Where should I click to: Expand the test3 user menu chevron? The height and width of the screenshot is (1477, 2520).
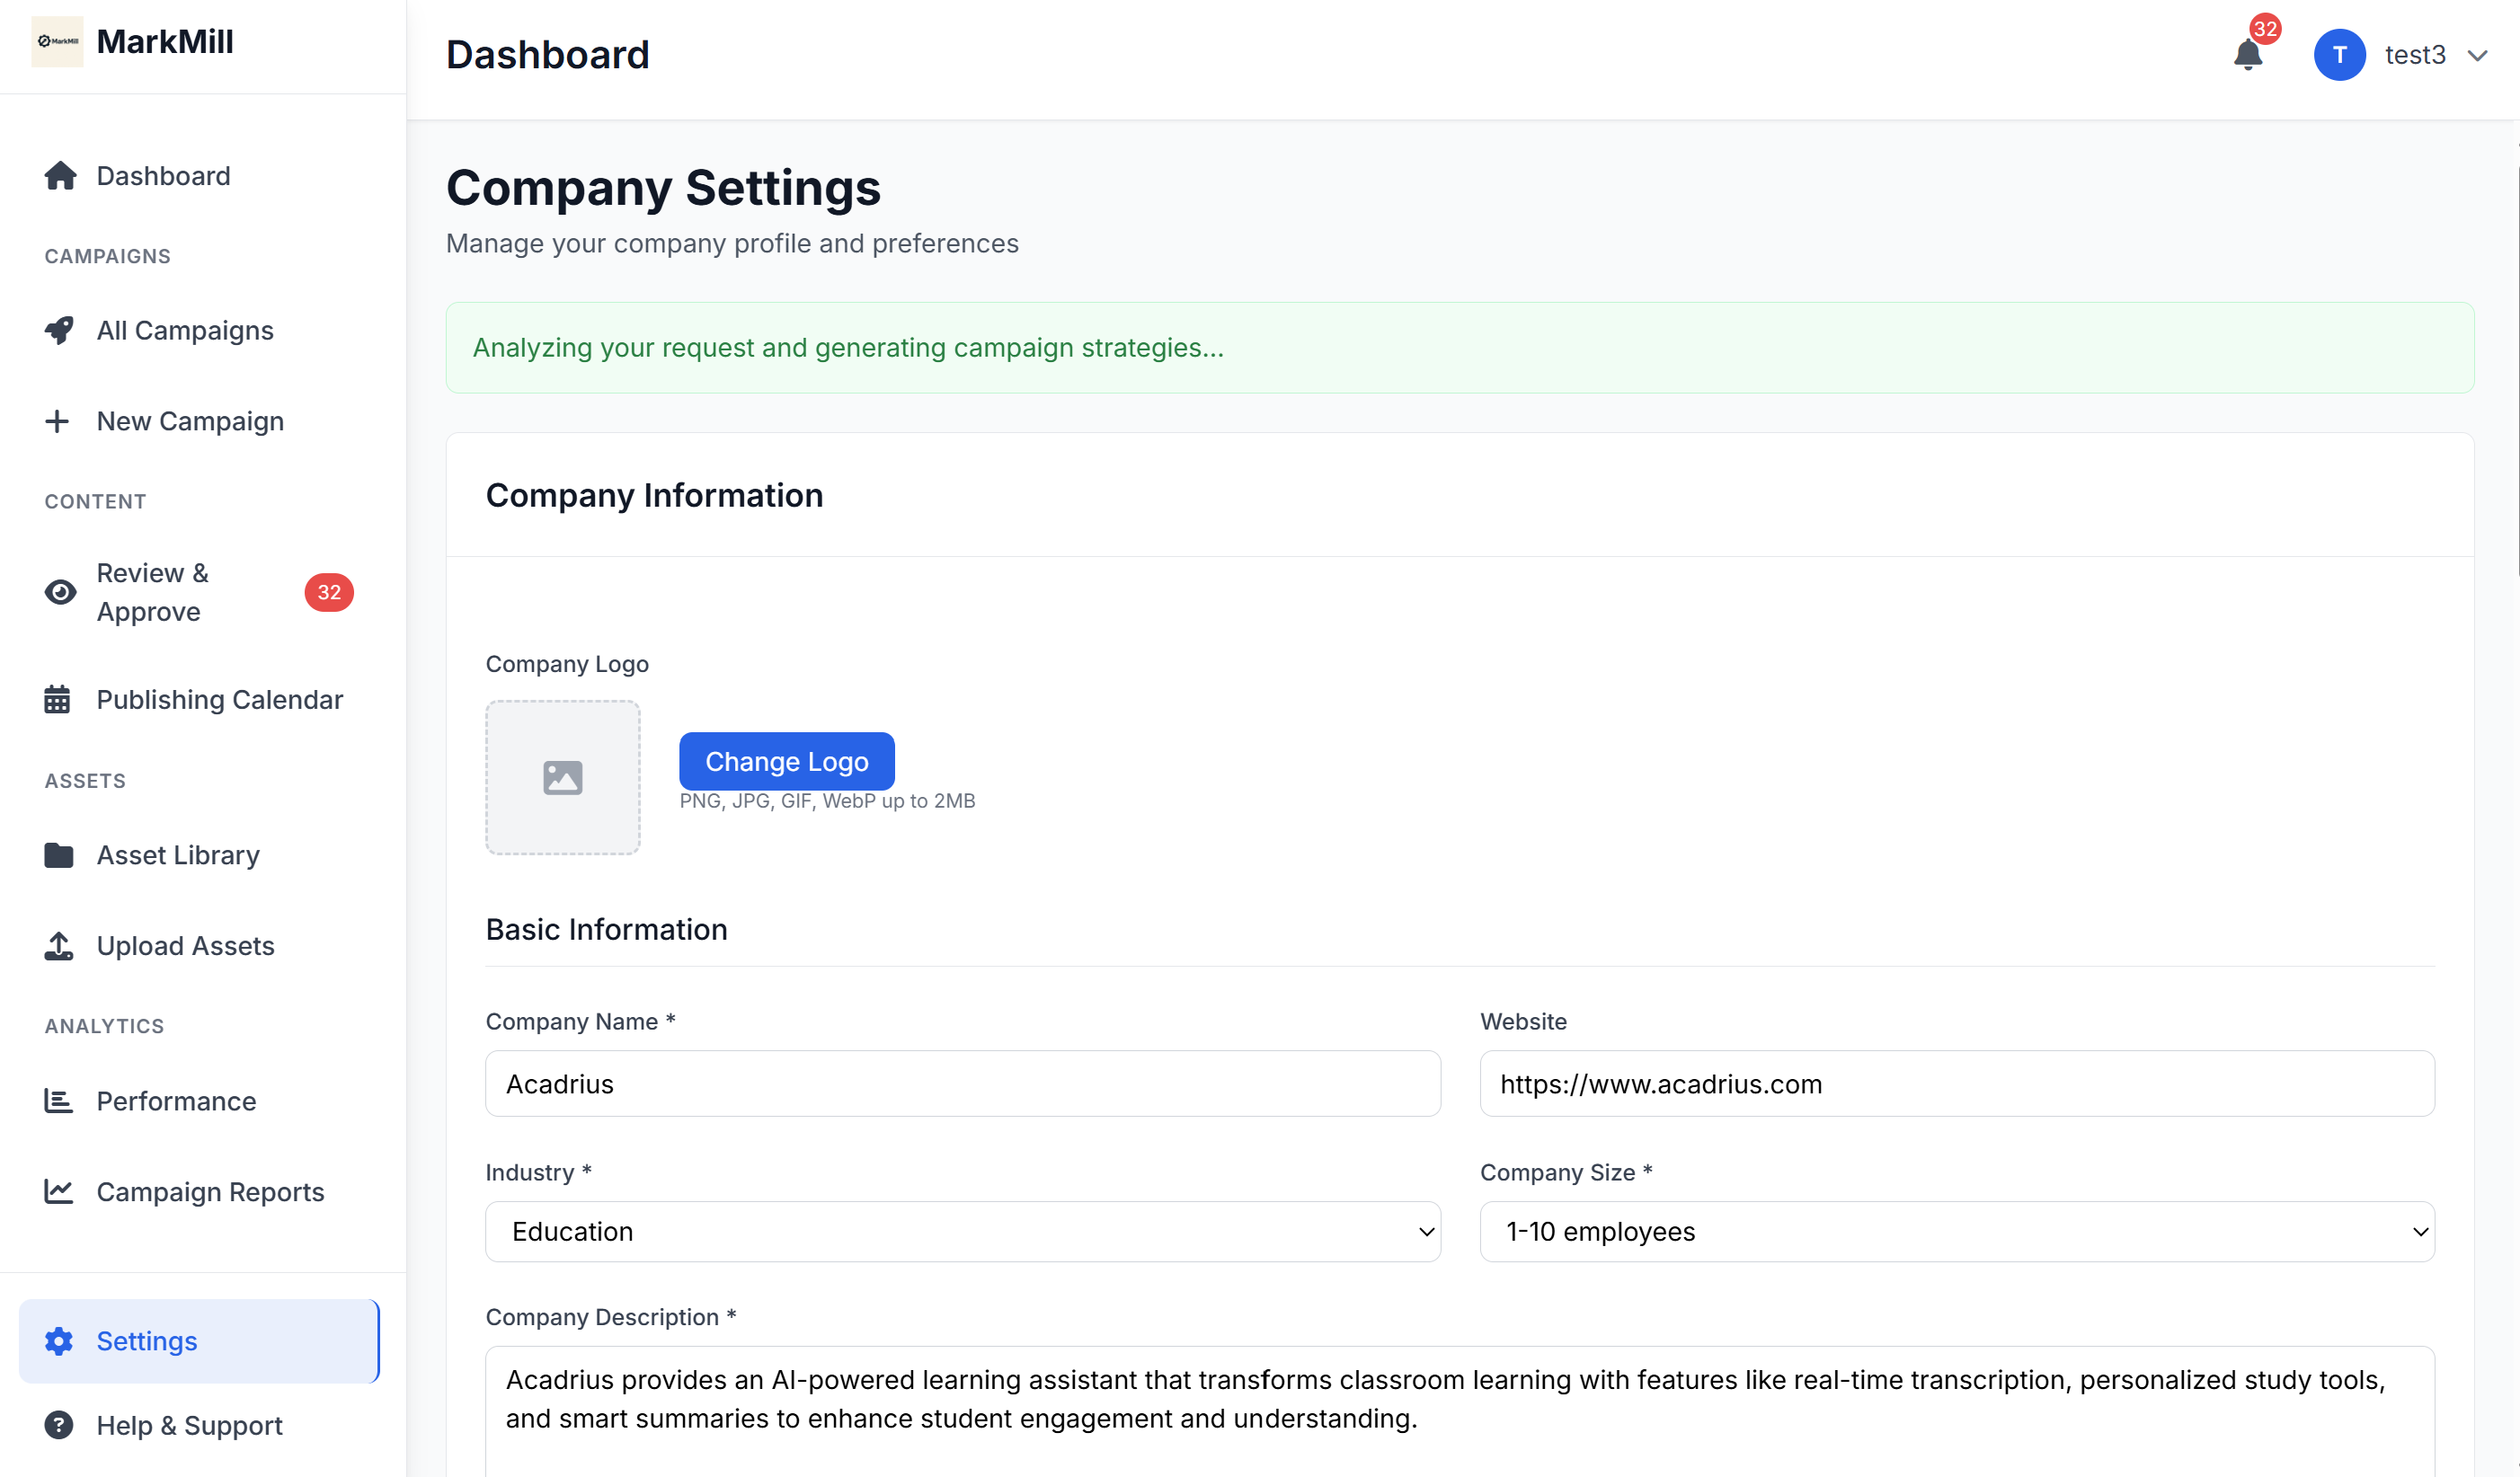coord(2477,55)
